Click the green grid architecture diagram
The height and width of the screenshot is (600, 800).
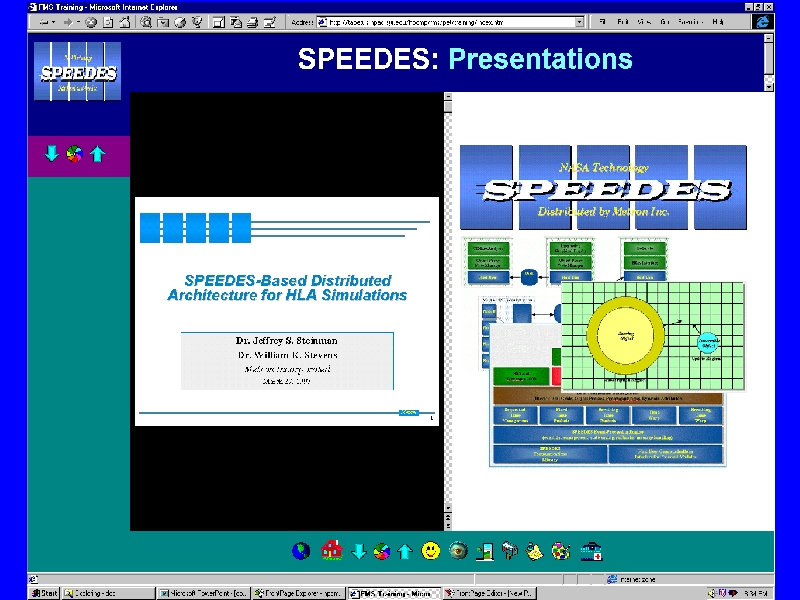[653, 337]
